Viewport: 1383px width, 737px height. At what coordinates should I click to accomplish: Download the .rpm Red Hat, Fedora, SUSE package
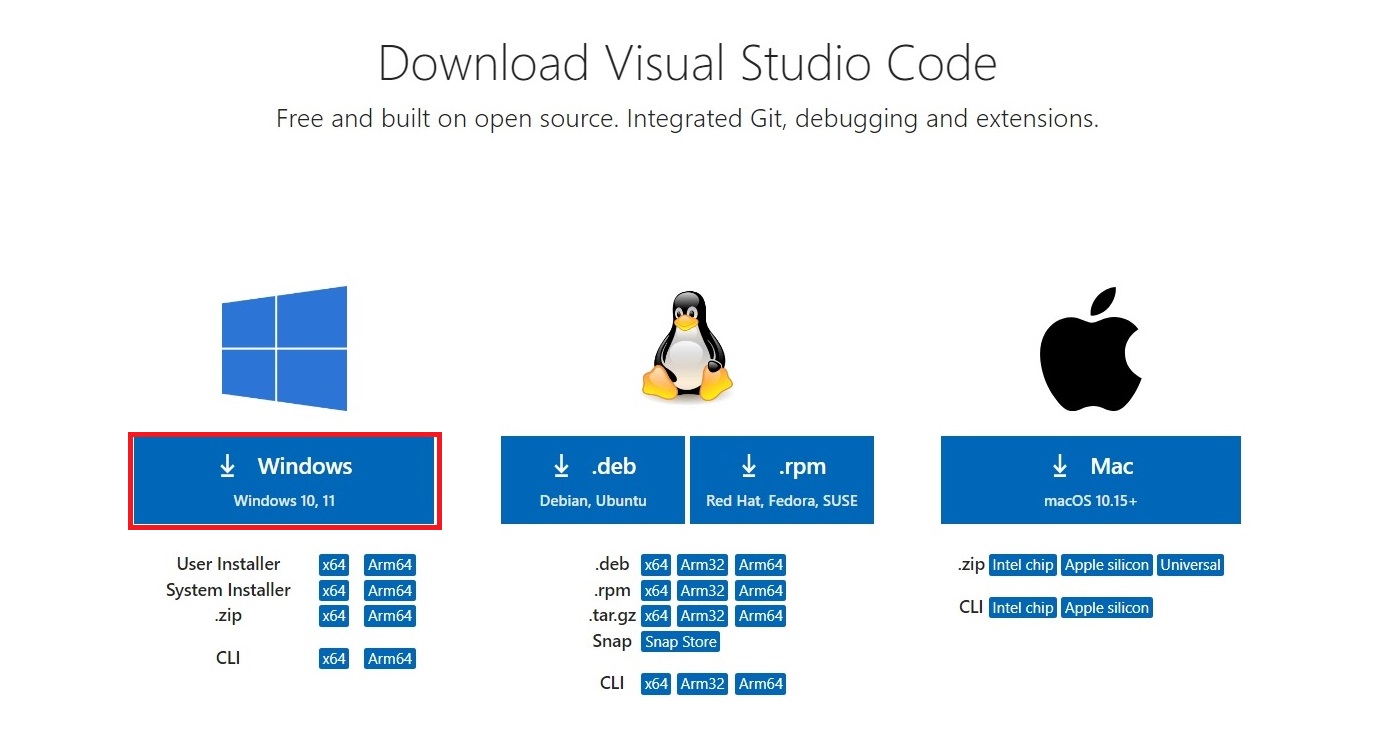point(782,480)
